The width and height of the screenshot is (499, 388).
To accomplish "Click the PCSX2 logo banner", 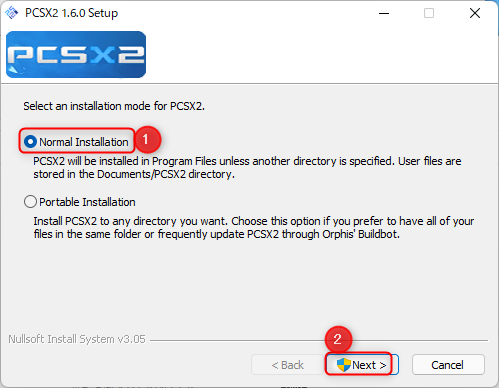I will tap(76, 54).
